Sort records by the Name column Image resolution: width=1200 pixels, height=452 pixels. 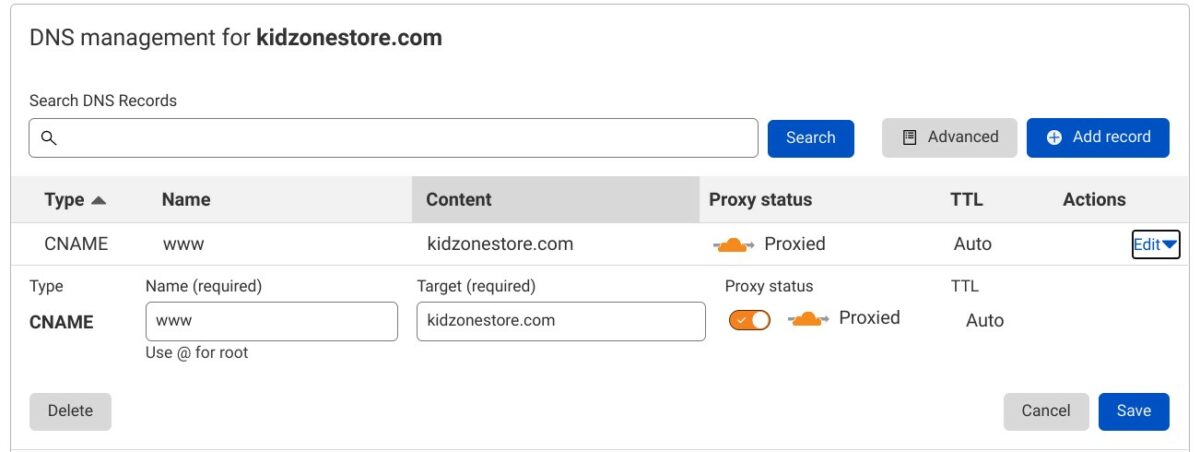[x=186, y=200]
